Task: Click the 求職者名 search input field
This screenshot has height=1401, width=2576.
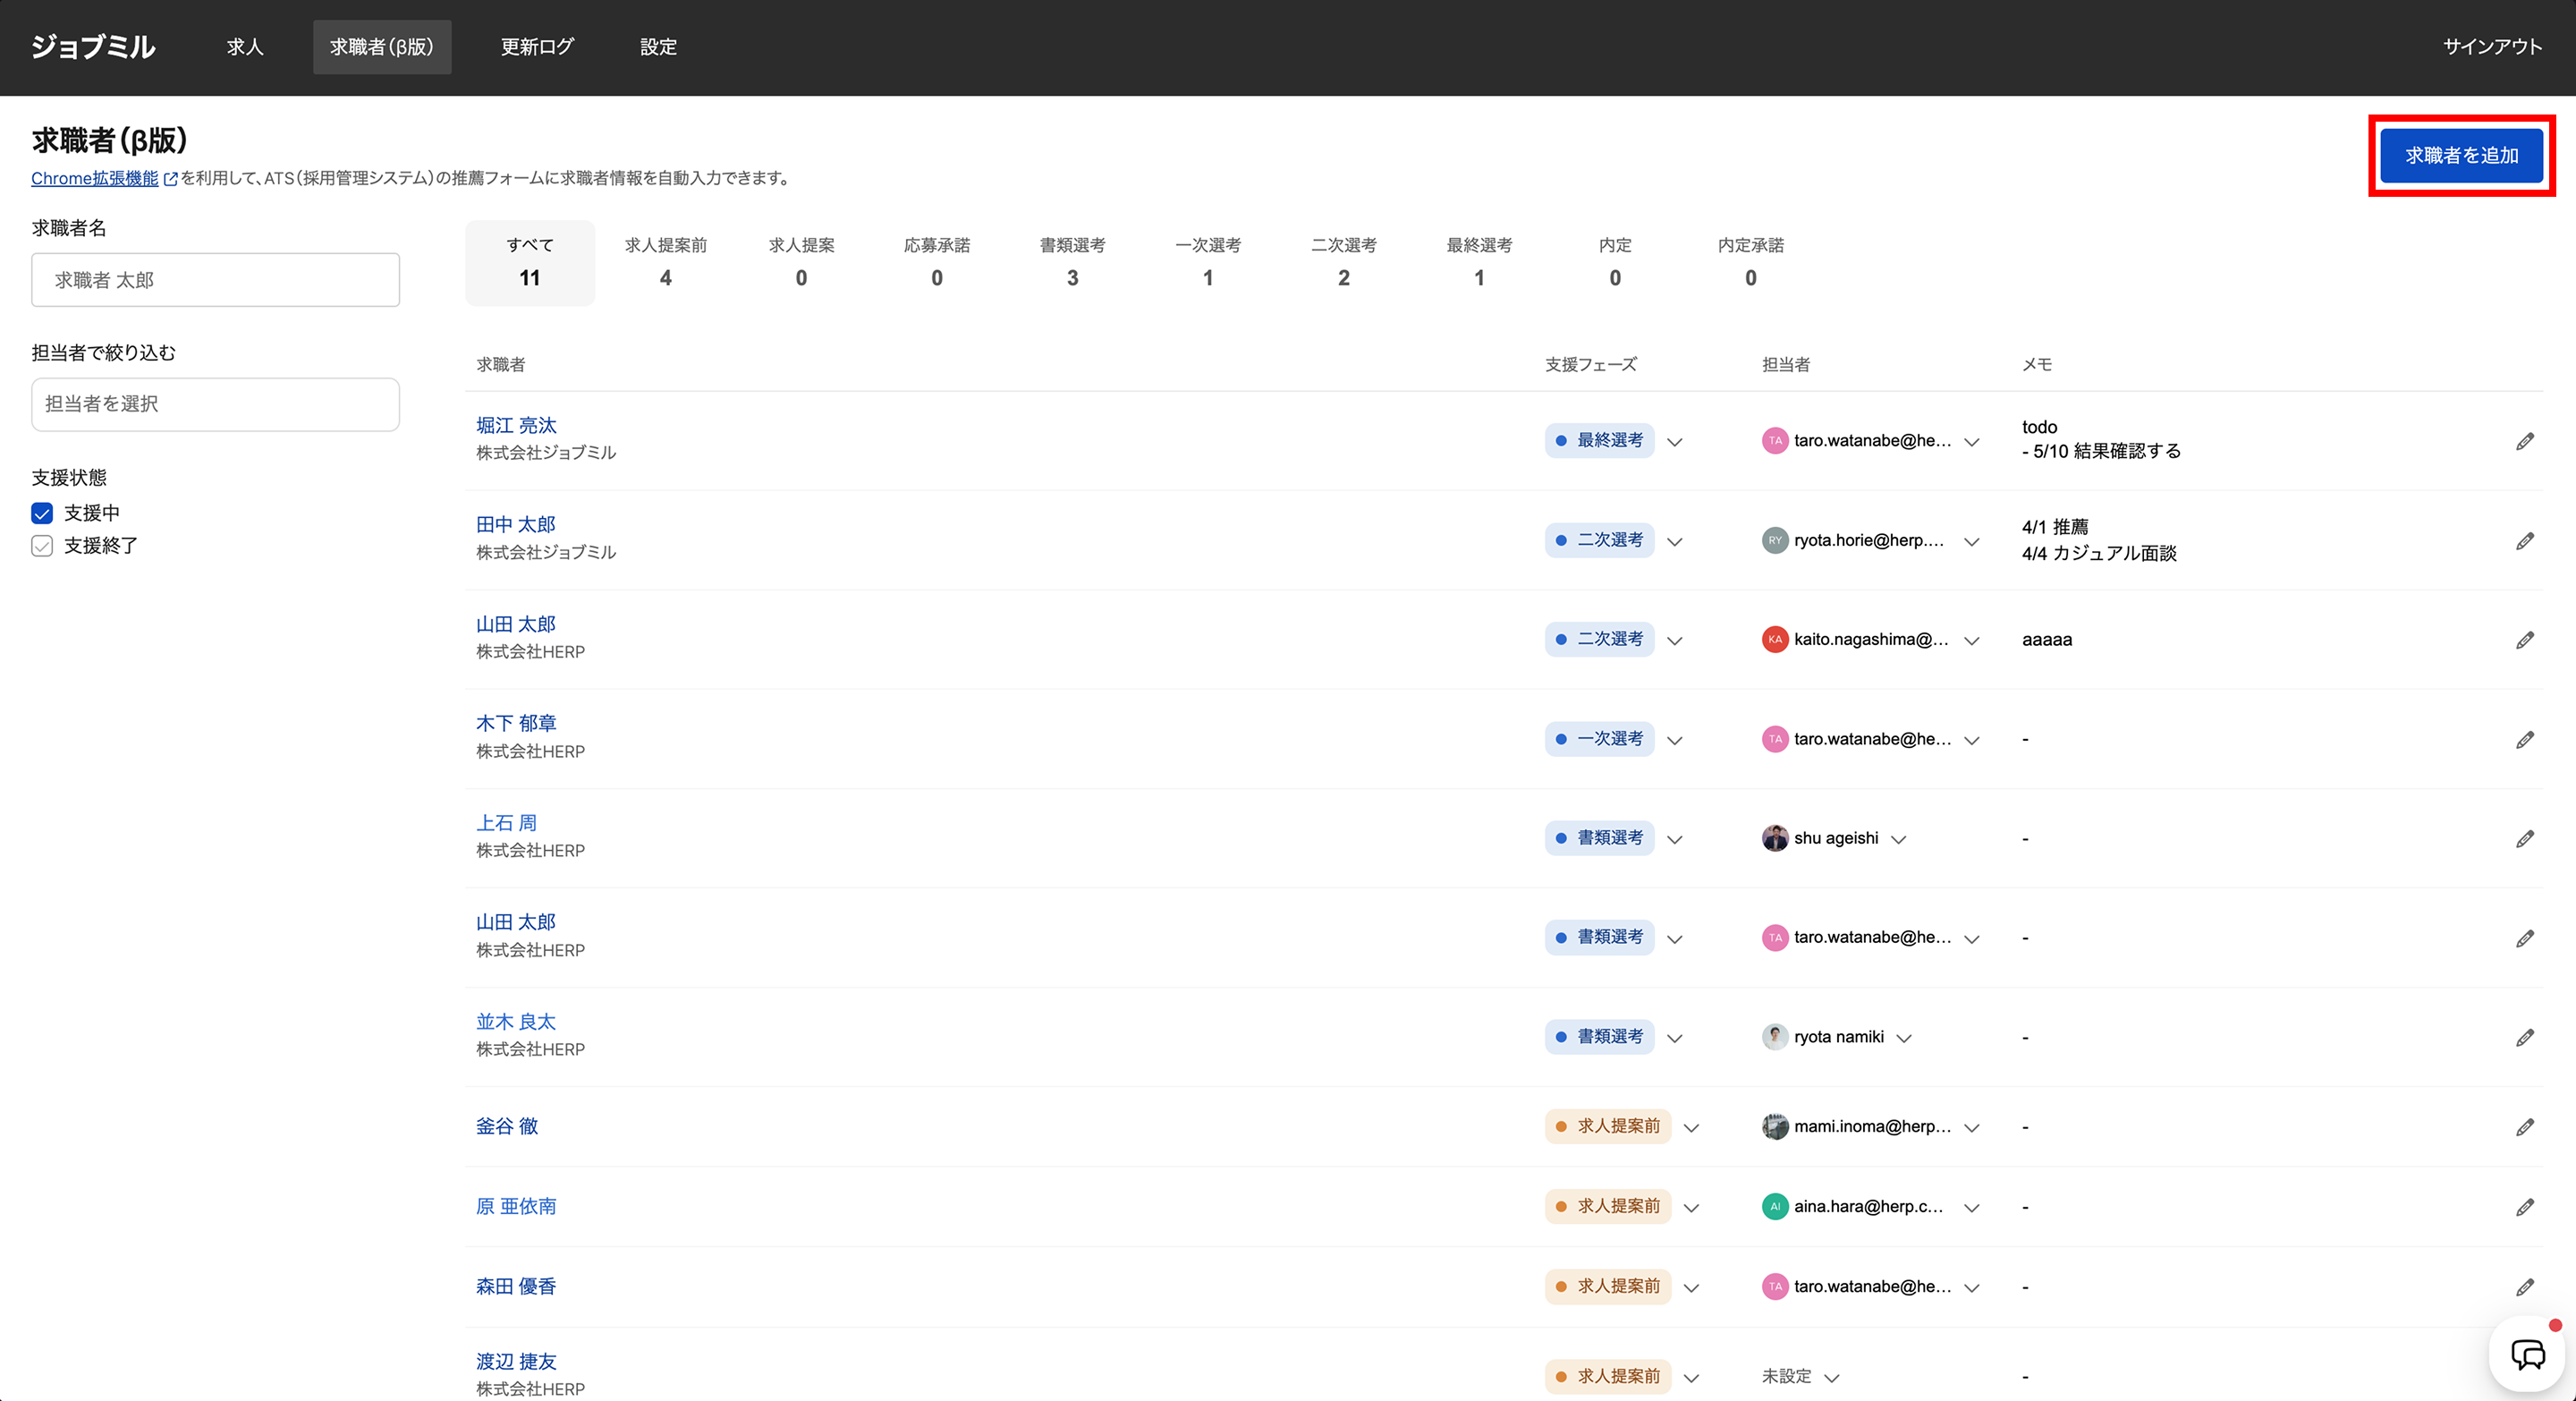Action: [x=215, y=280]
